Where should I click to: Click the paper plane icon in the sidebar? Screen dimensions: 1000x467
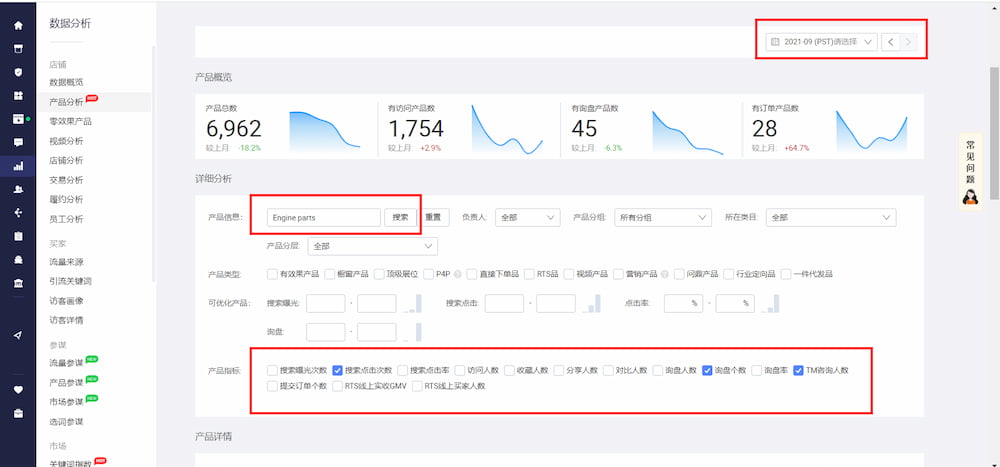pyautogui.click(x=18, y=335)
